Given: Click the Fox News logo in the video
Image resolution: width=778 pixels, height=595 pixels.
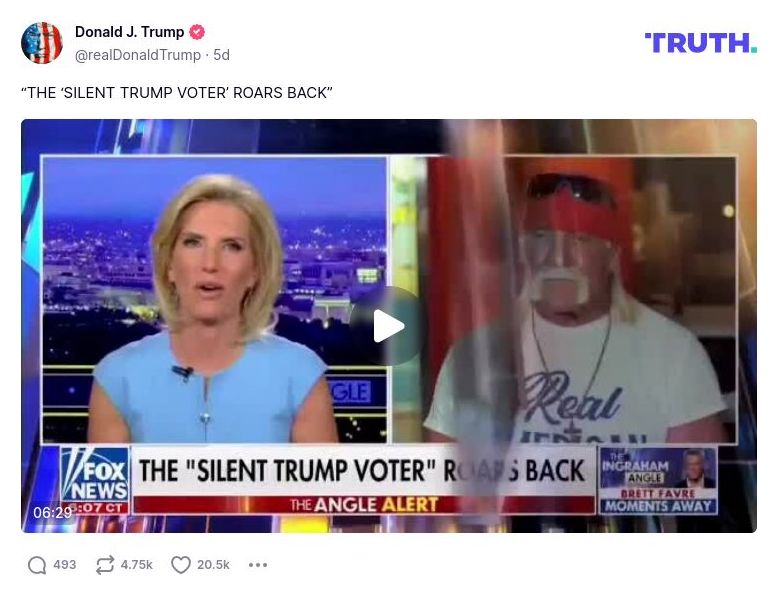Looking at the screenshot, I should coord(95,475).
